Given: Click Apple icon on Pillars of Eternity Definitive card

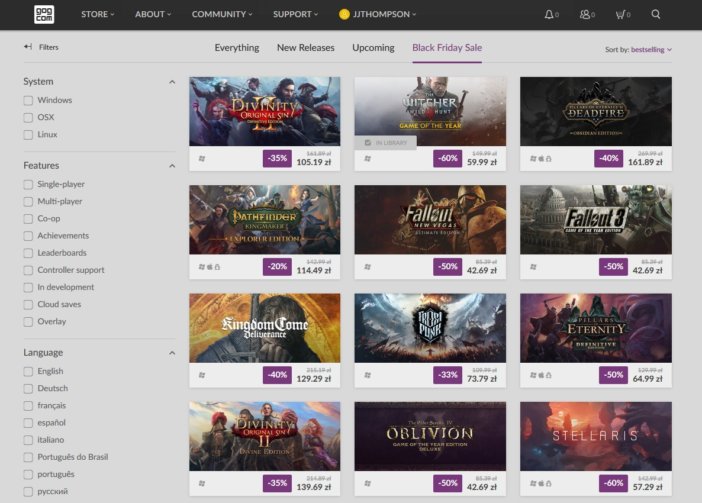Looking at the screenshot, I should coord(541,375).
